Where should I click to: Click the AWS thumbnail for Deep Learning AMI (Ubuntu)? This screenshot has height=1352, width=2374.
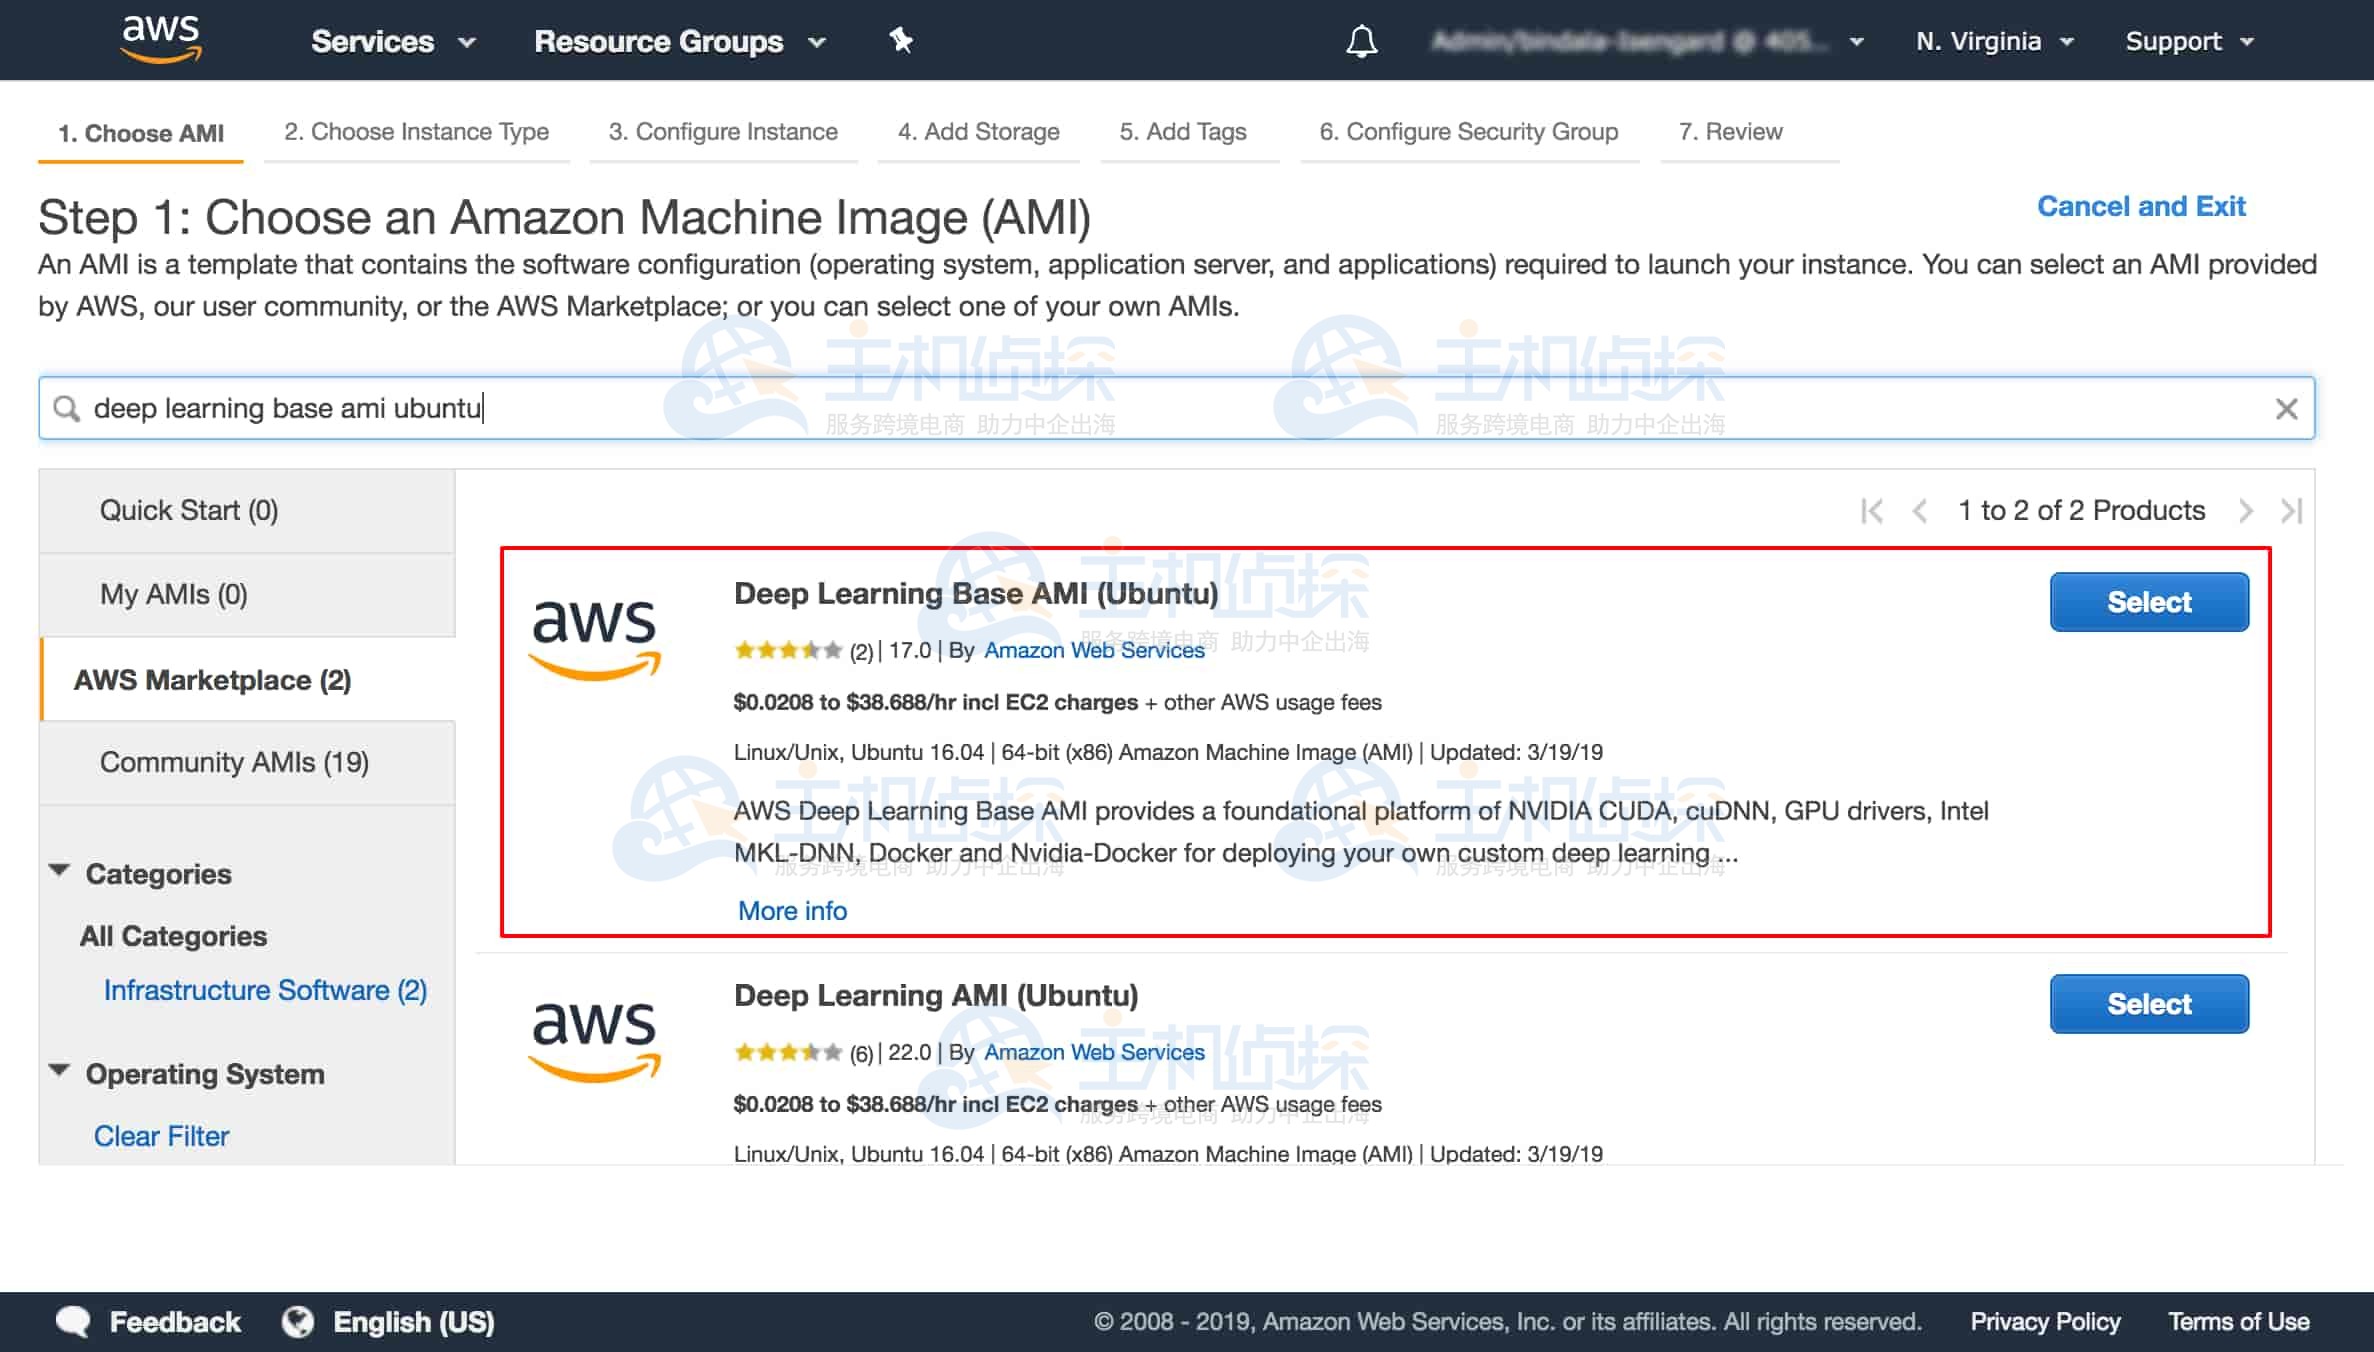point(594,1040)
